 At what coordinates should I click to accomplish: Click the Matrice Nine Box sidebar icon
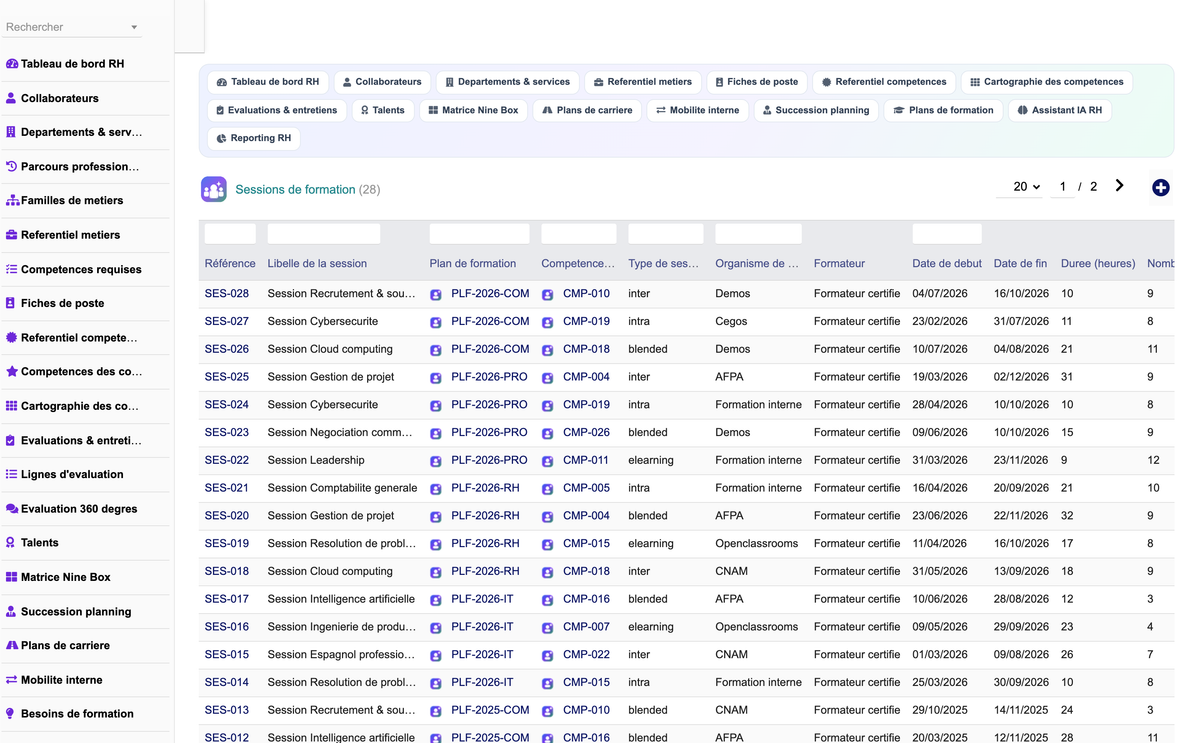[12, 577]
